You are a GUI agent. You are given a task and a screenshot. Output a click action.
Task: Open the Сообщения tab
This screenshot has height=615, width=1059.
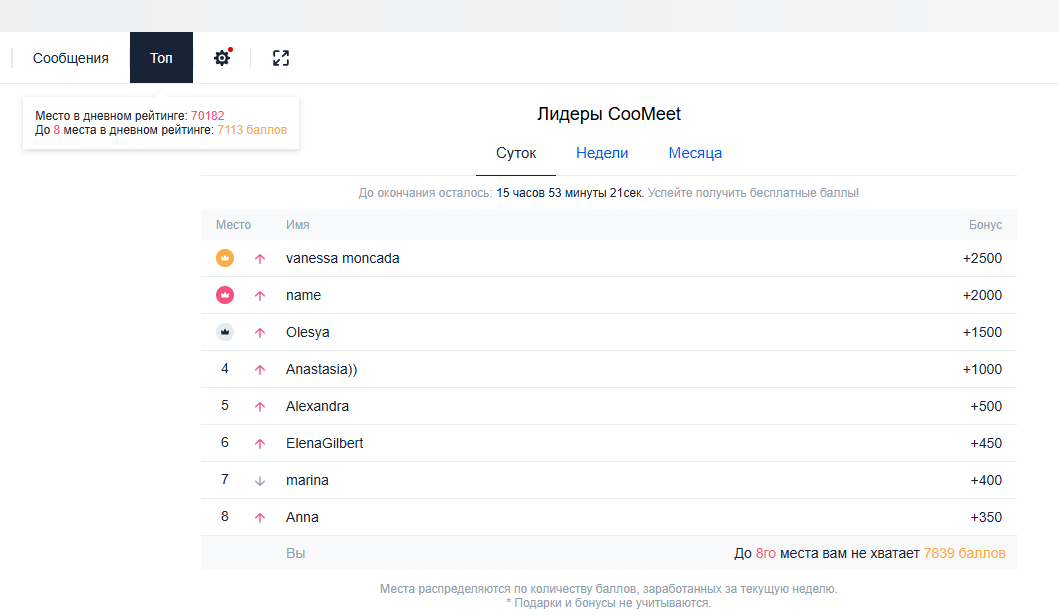click(71, 58)
